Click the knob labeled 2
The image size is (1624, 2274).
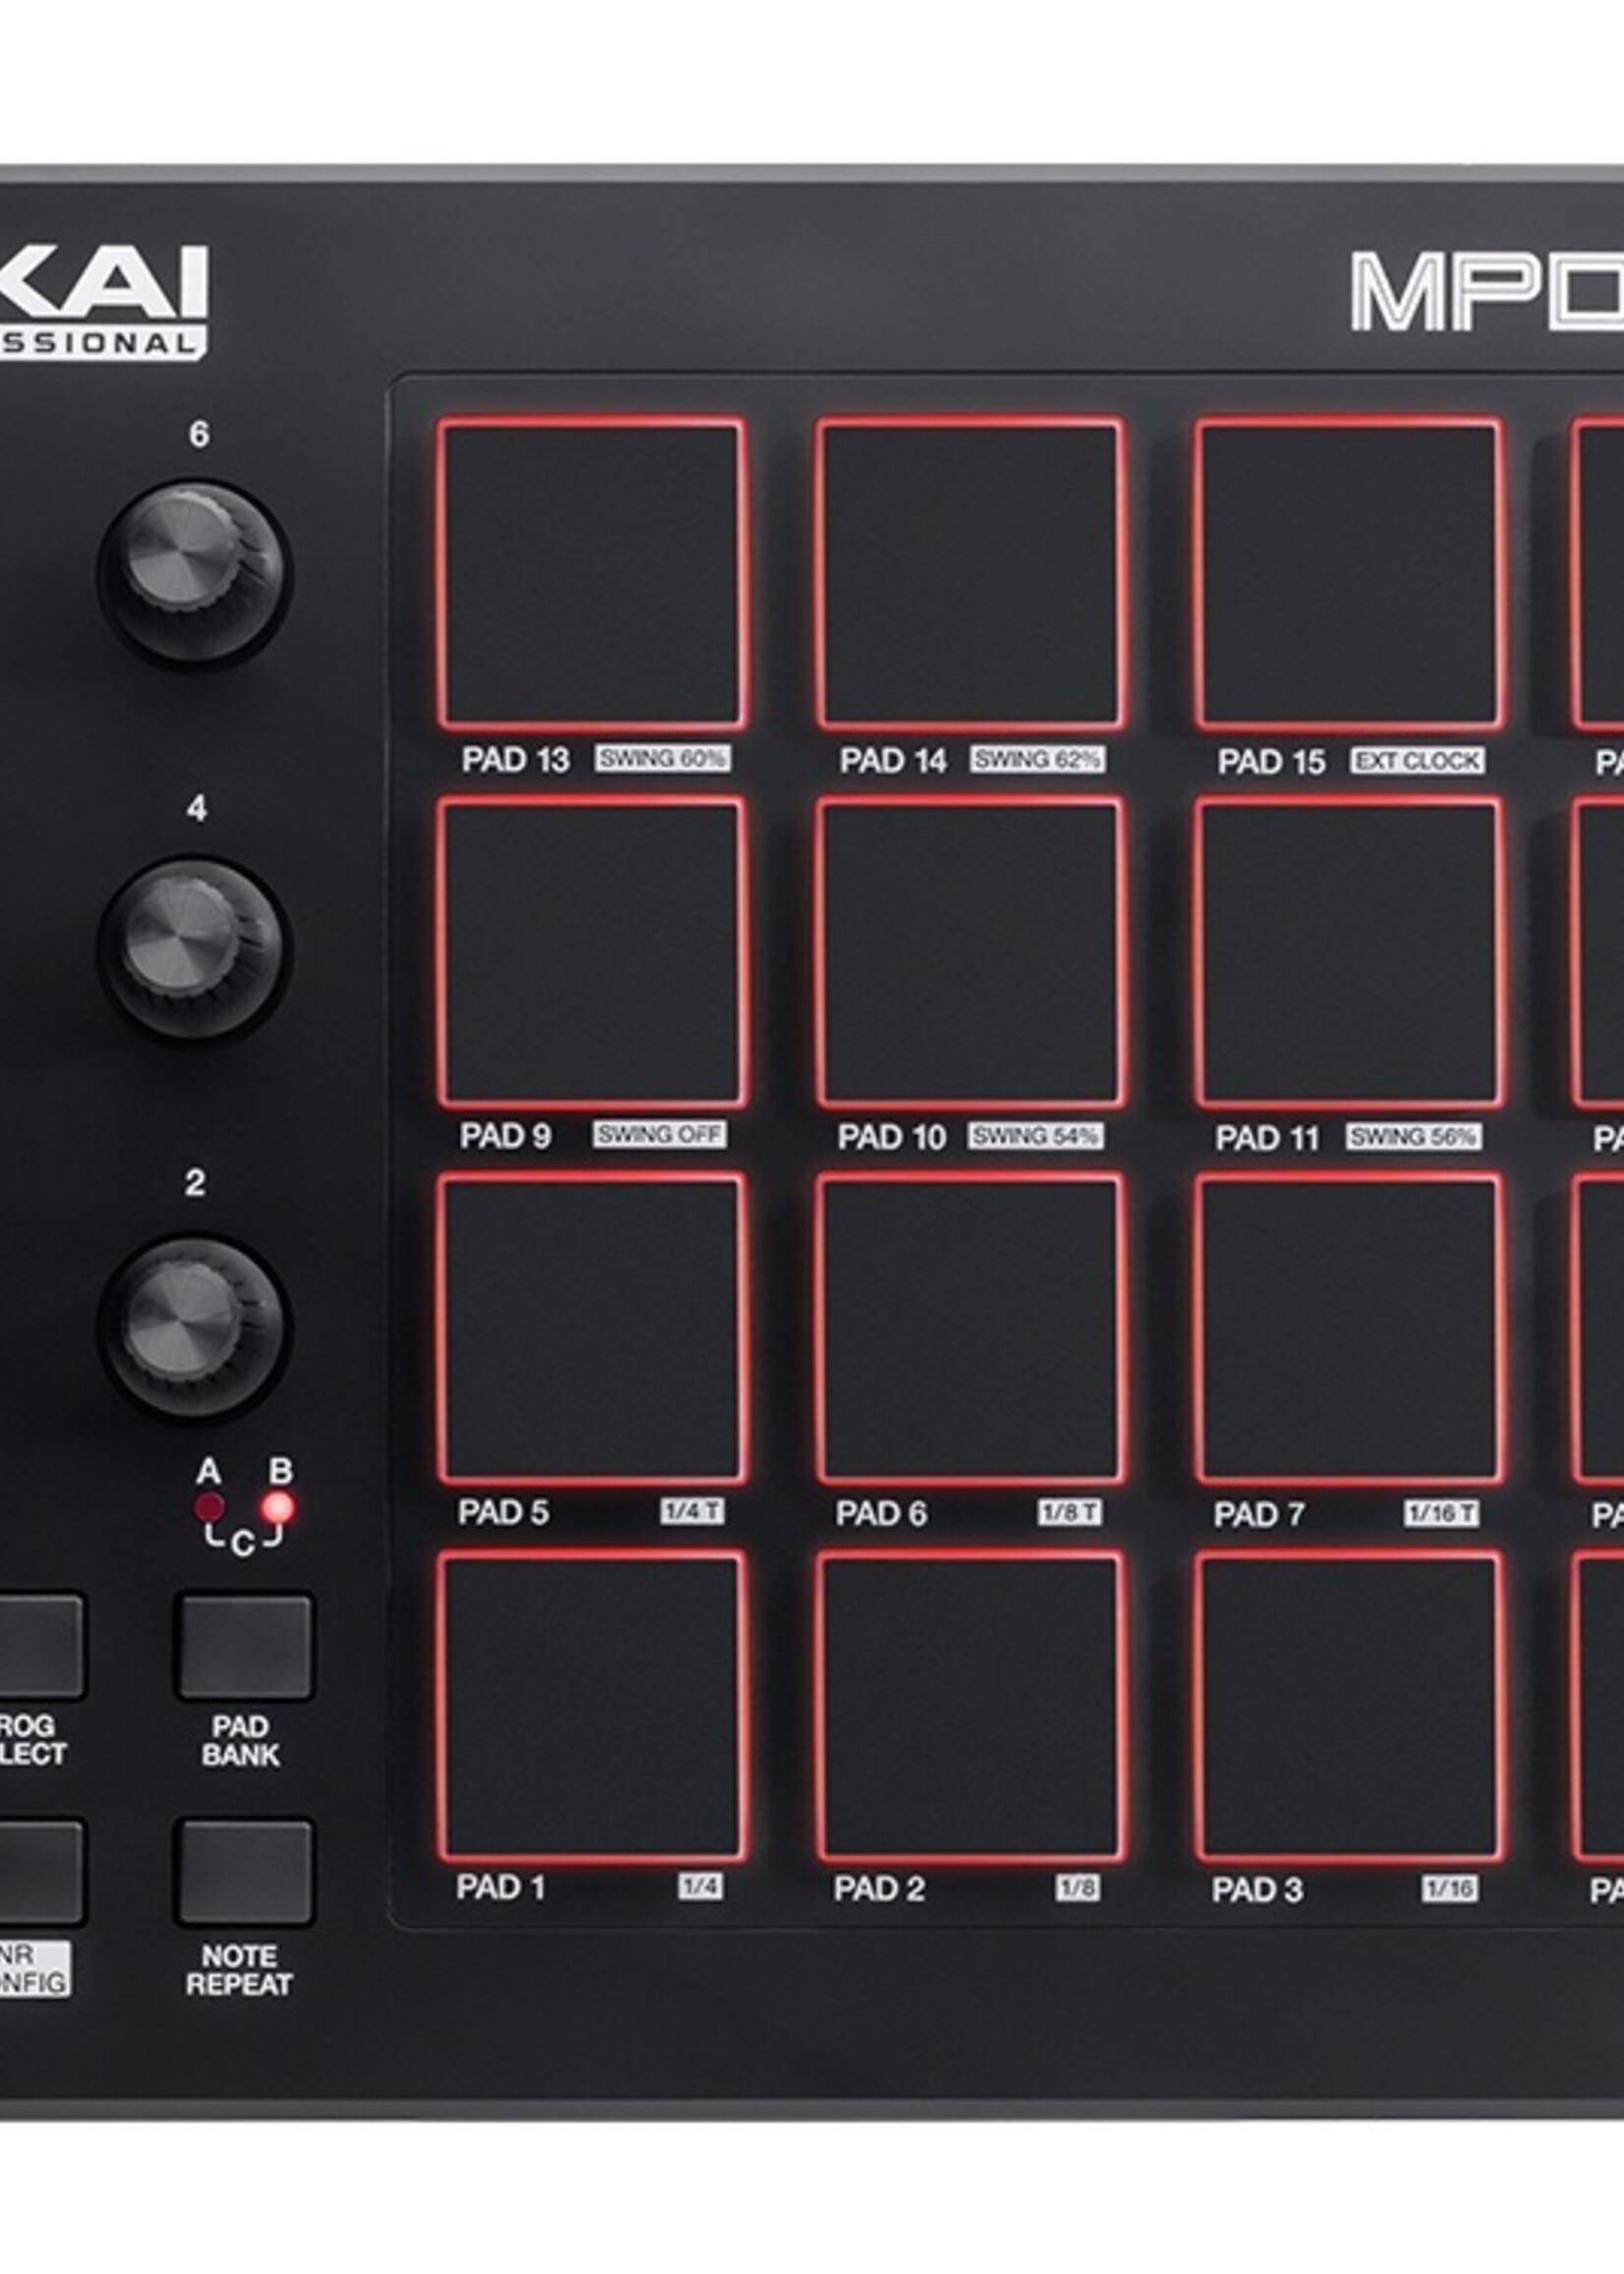[x=194, y=1326]
